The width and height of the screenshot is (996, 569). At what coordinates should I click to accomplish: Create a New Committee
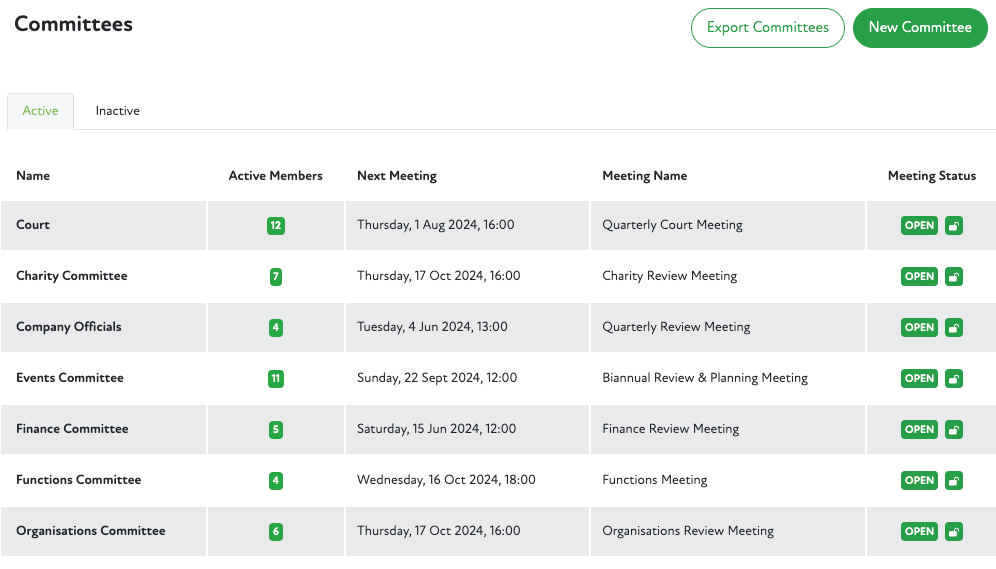[x=920, y=28]
